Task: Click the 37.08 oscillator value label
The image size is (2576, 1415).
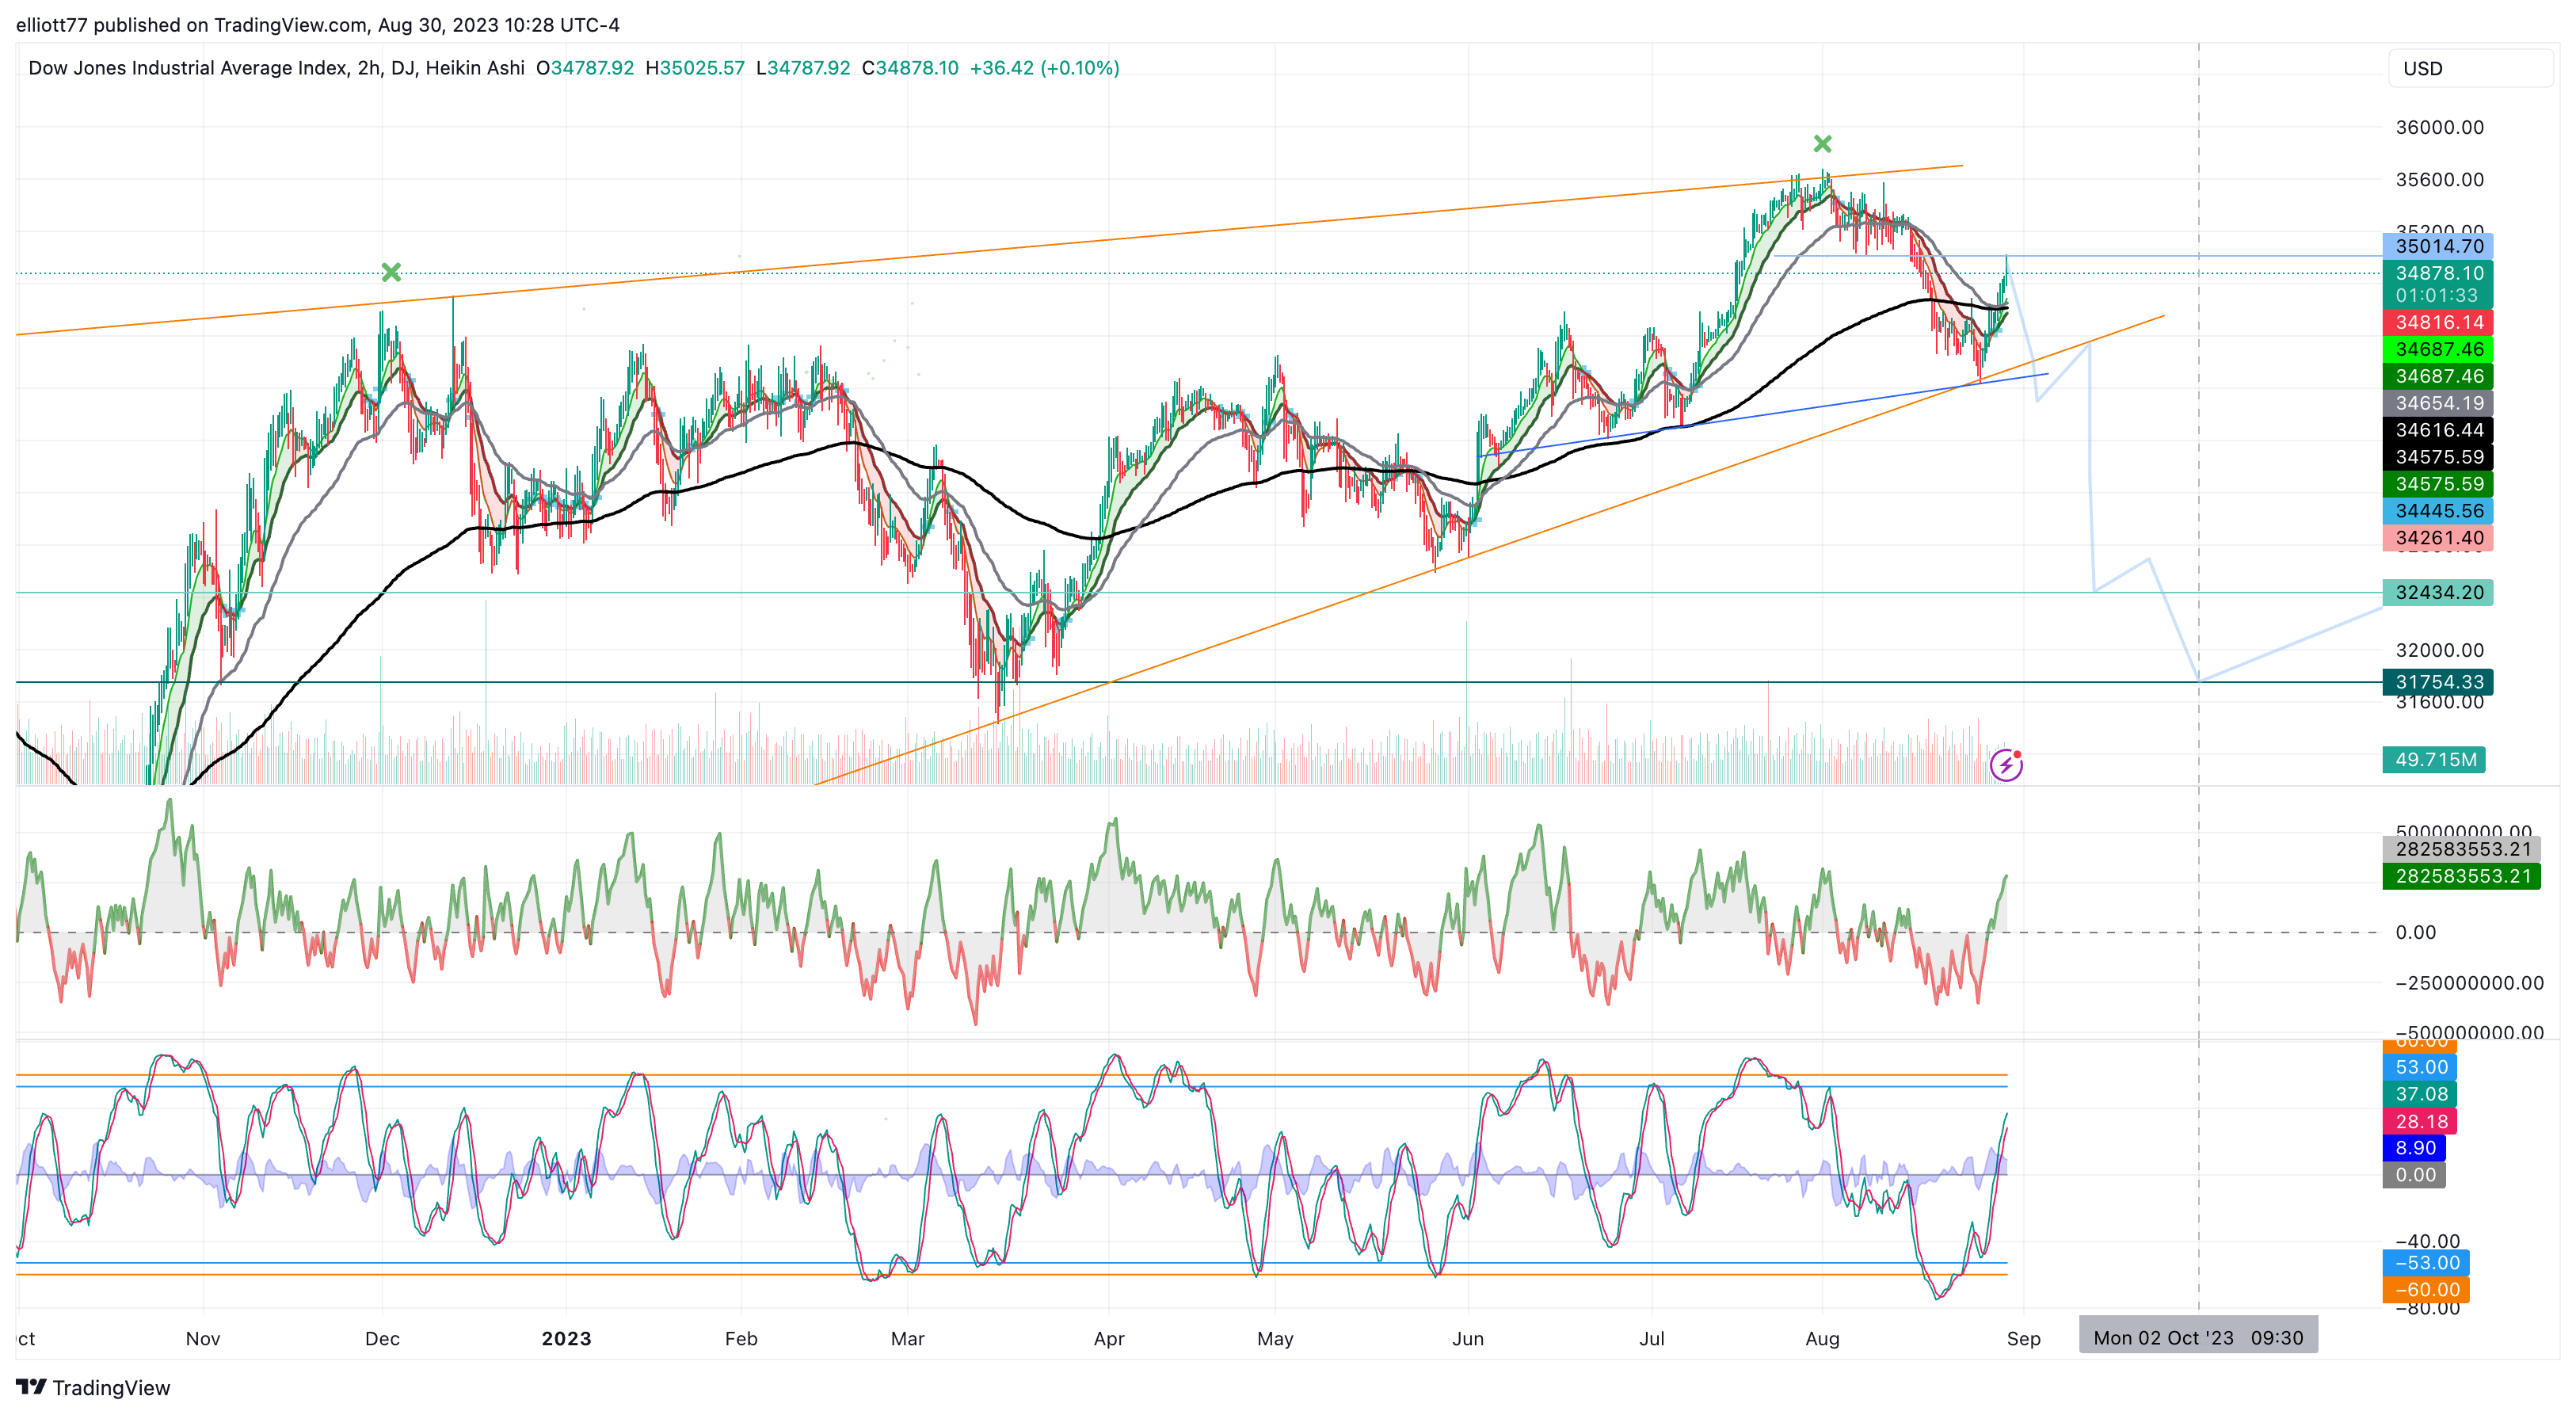Action: point(2420,1094)
